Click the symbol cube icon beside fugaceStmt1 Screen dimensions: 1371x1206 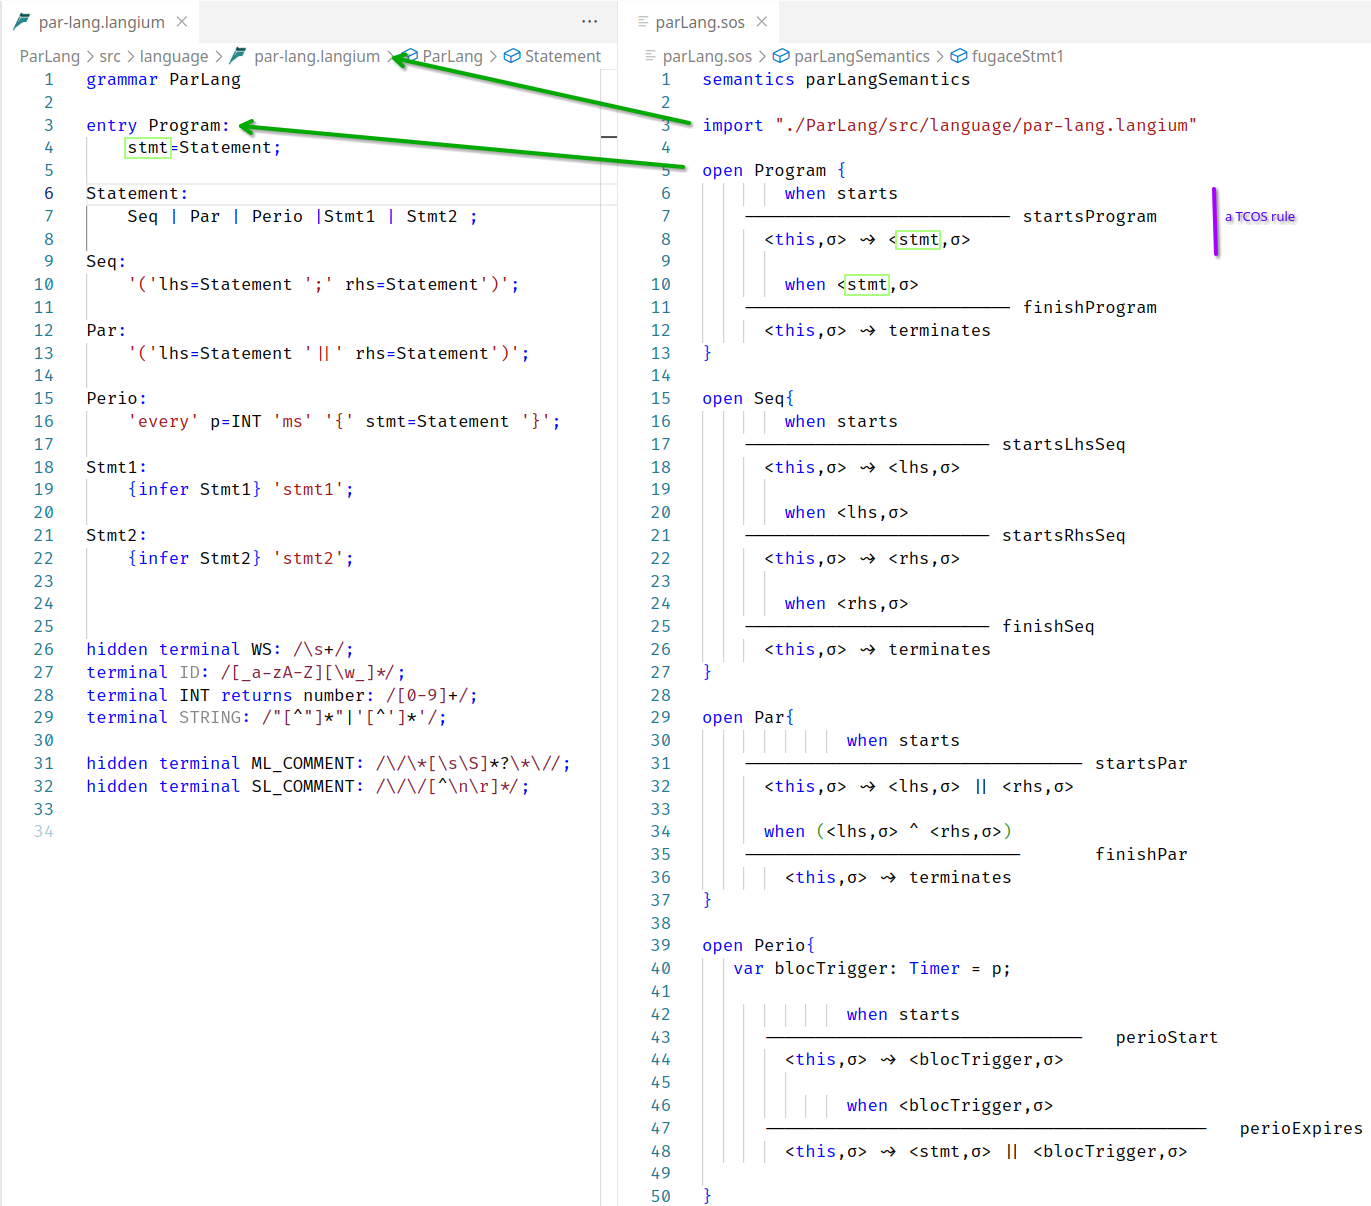point(959,57)
